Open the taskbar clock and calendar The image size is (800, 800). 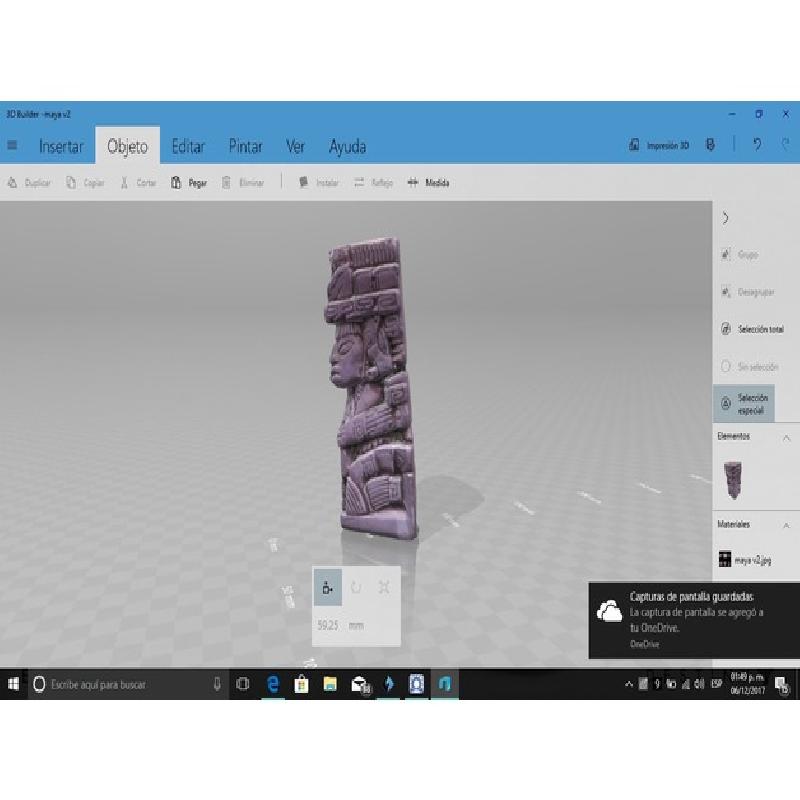[747, 684]
